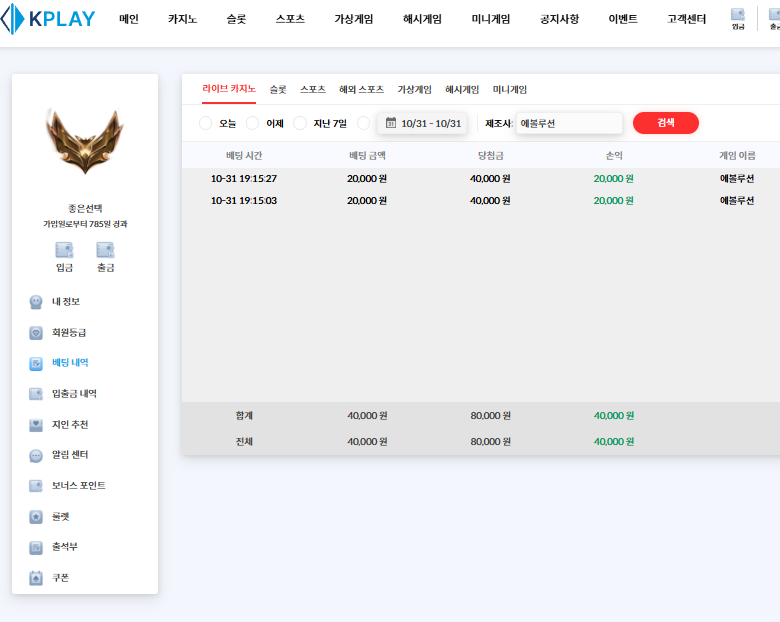Image resolution: width=780 pixels, height=622 pixels.
Task: Click the red 검색 search button
Action: pyautogui.click(x=666, y=123)
